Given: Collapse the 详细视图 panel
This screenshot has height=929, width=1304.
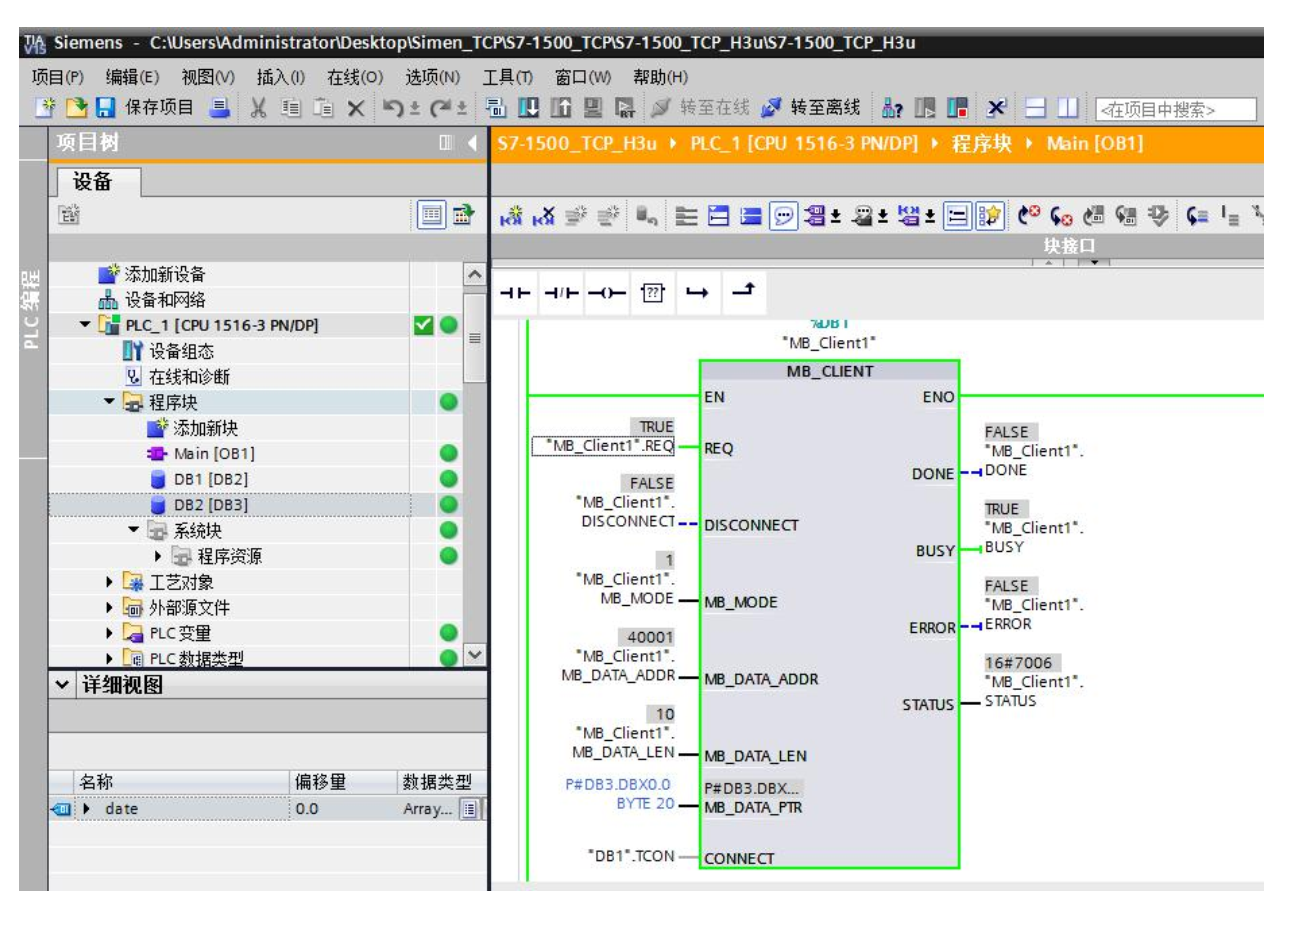Looking at the screenshot, I should 63,685.
